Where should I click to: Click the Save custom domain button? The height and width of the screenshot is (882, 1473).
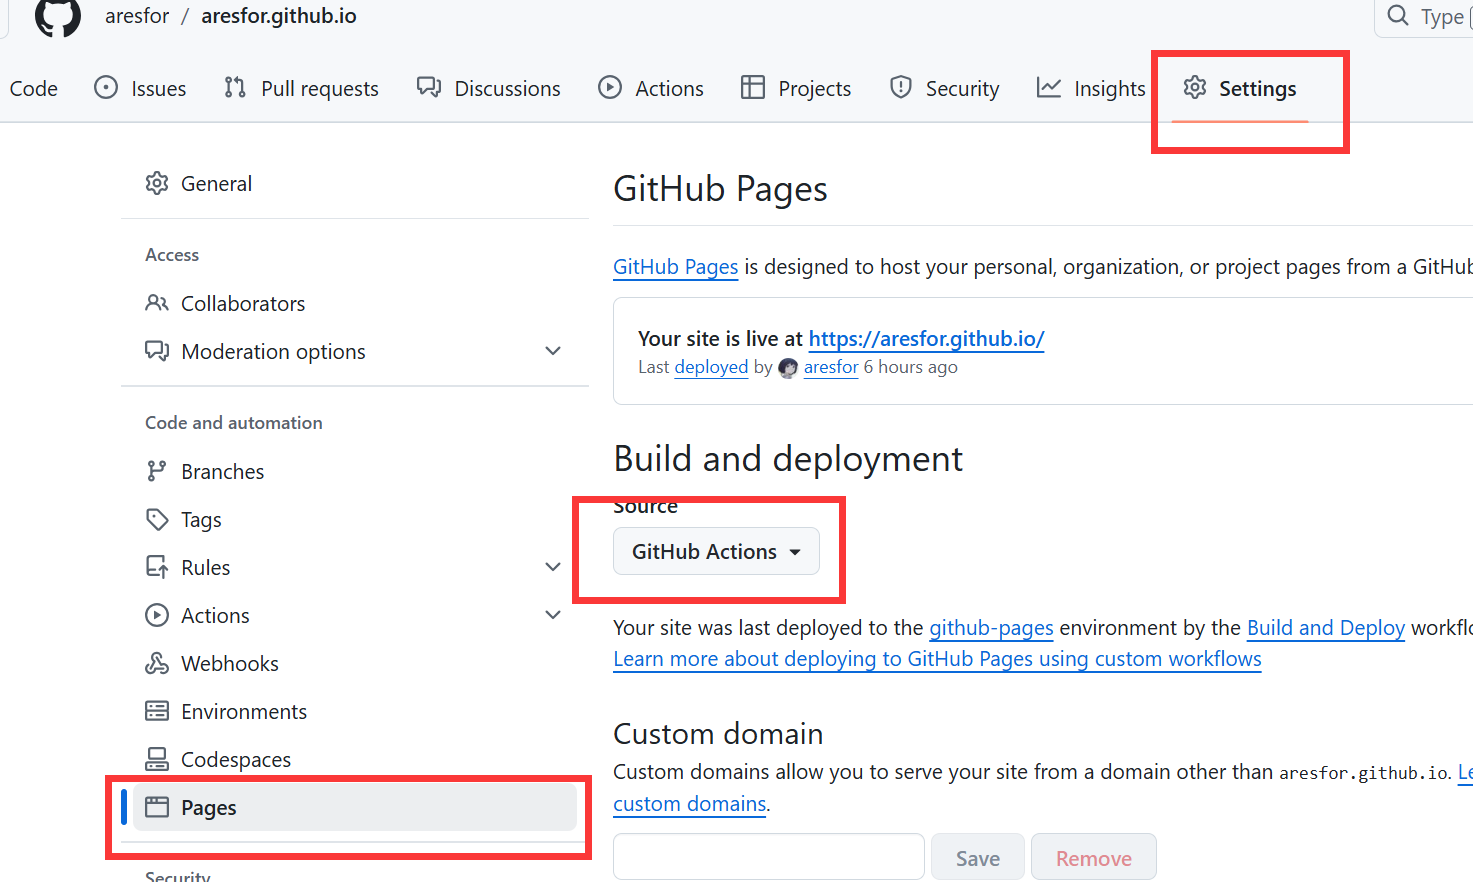[977, 858]
